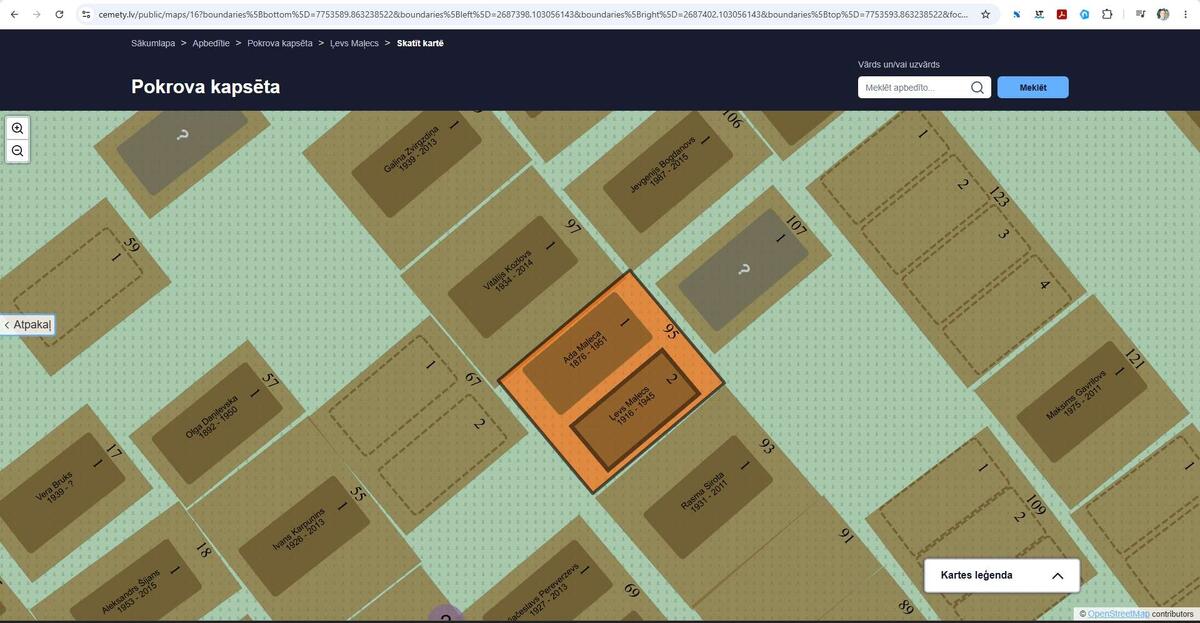Go back with the browser arrow

[13, 15]
